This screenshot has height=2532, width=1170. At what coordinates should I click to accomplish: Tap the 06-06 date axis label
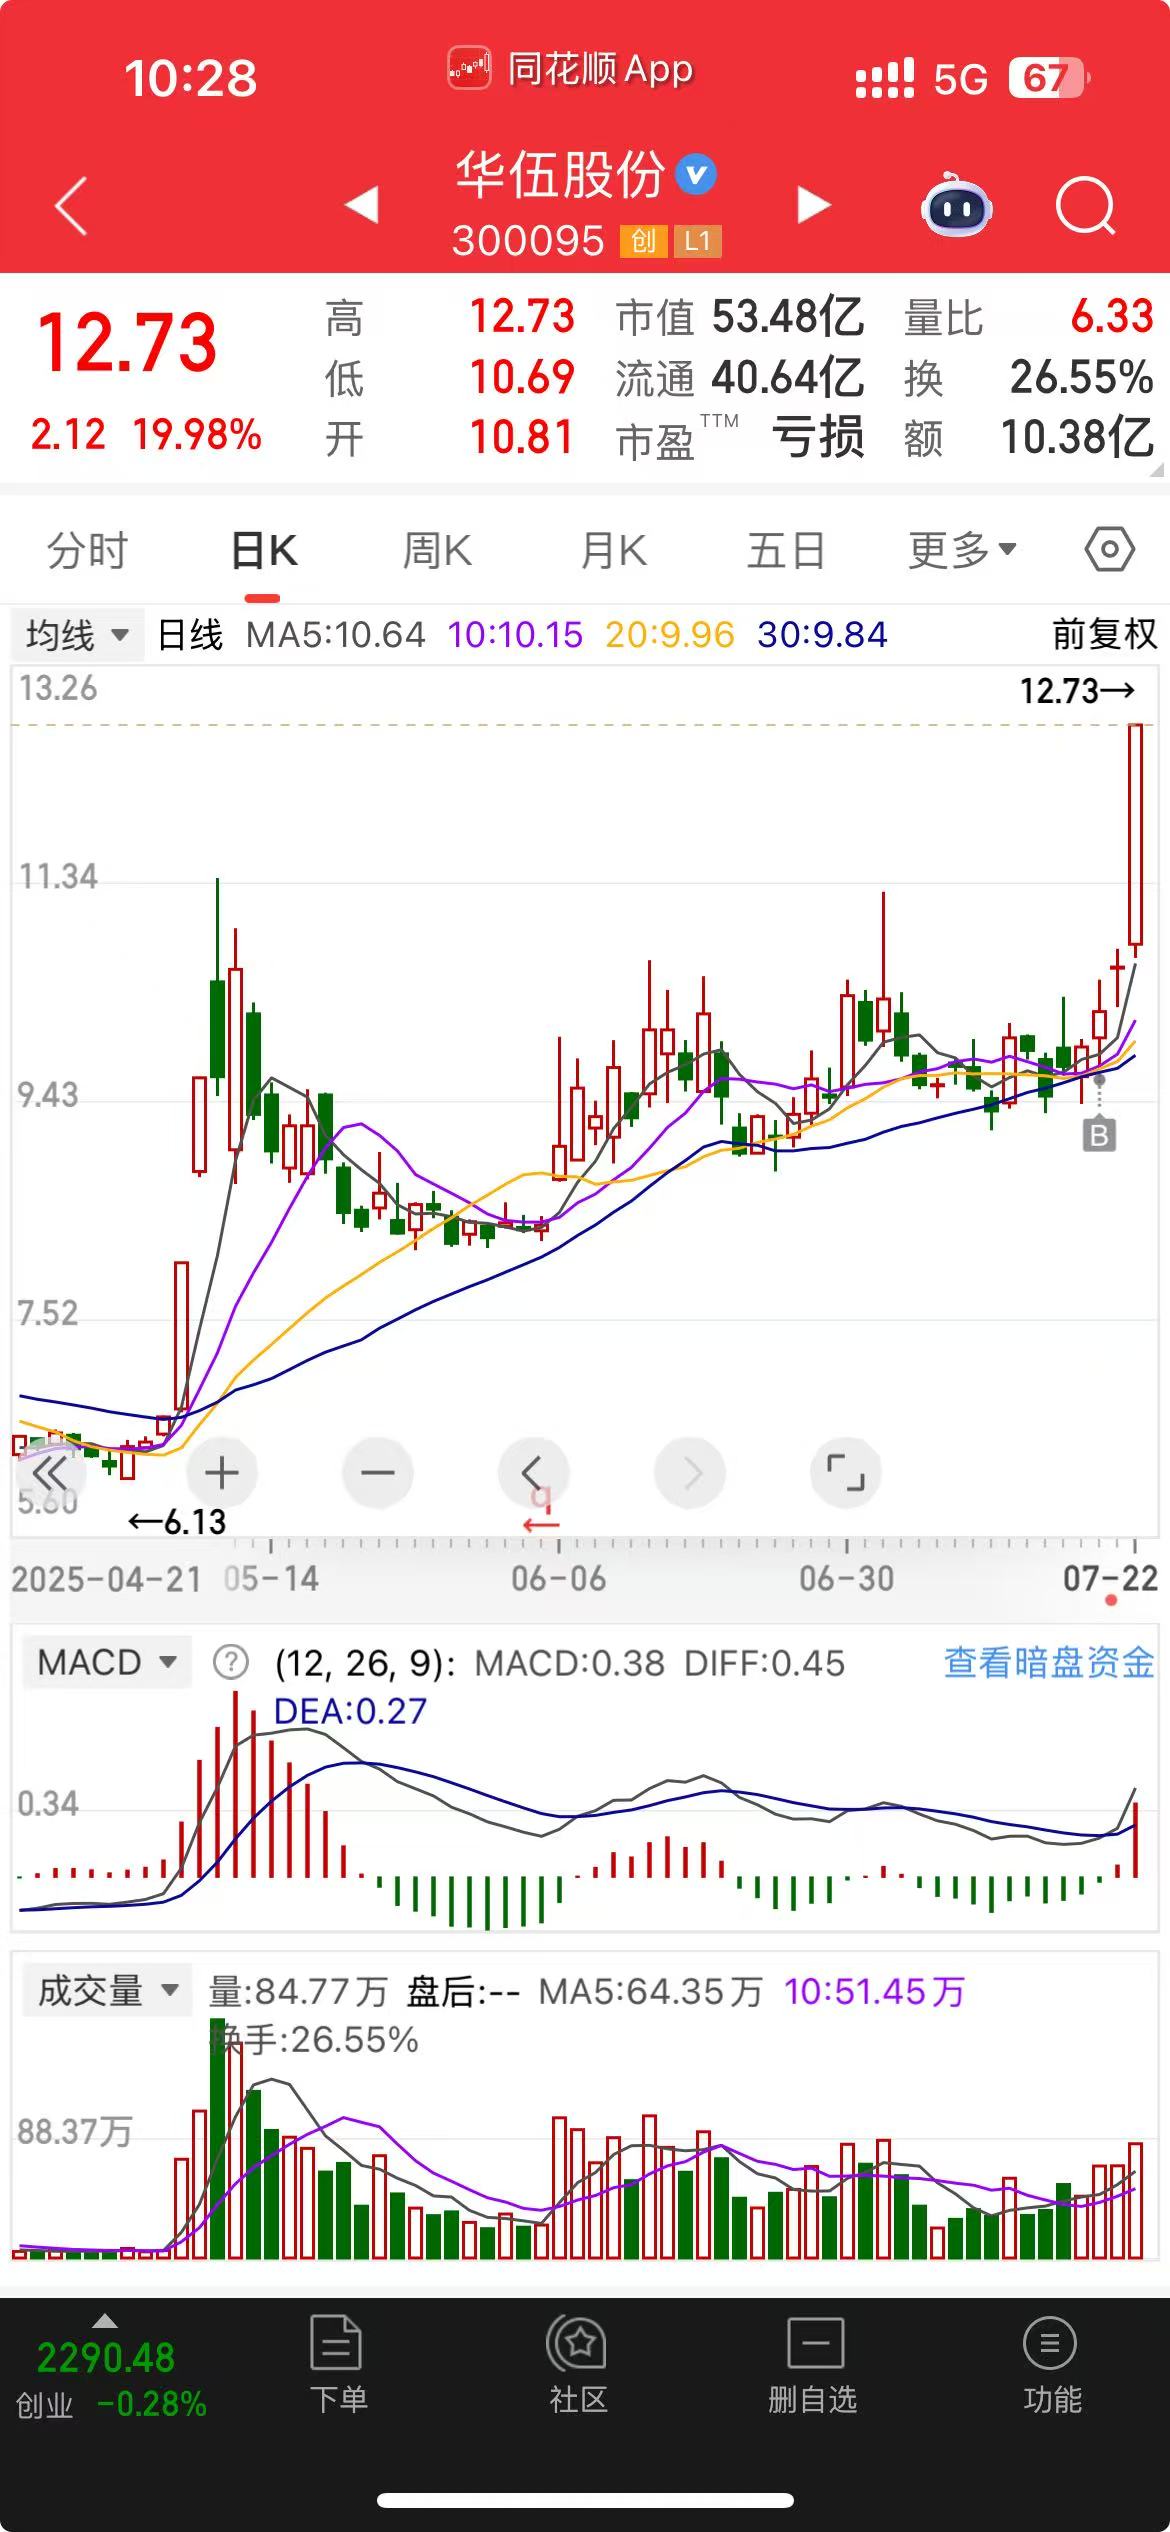pyautogui.click(x=558, y=1579)
